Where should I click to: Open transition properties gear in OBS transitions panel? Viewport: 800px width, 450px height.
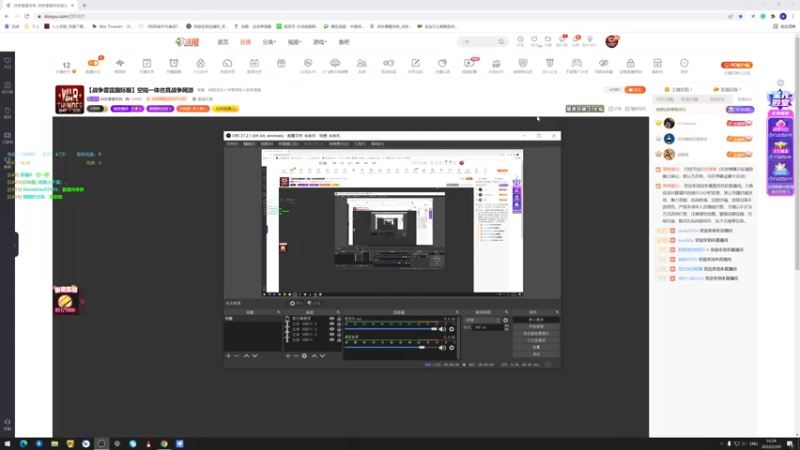tap(506, 320)
